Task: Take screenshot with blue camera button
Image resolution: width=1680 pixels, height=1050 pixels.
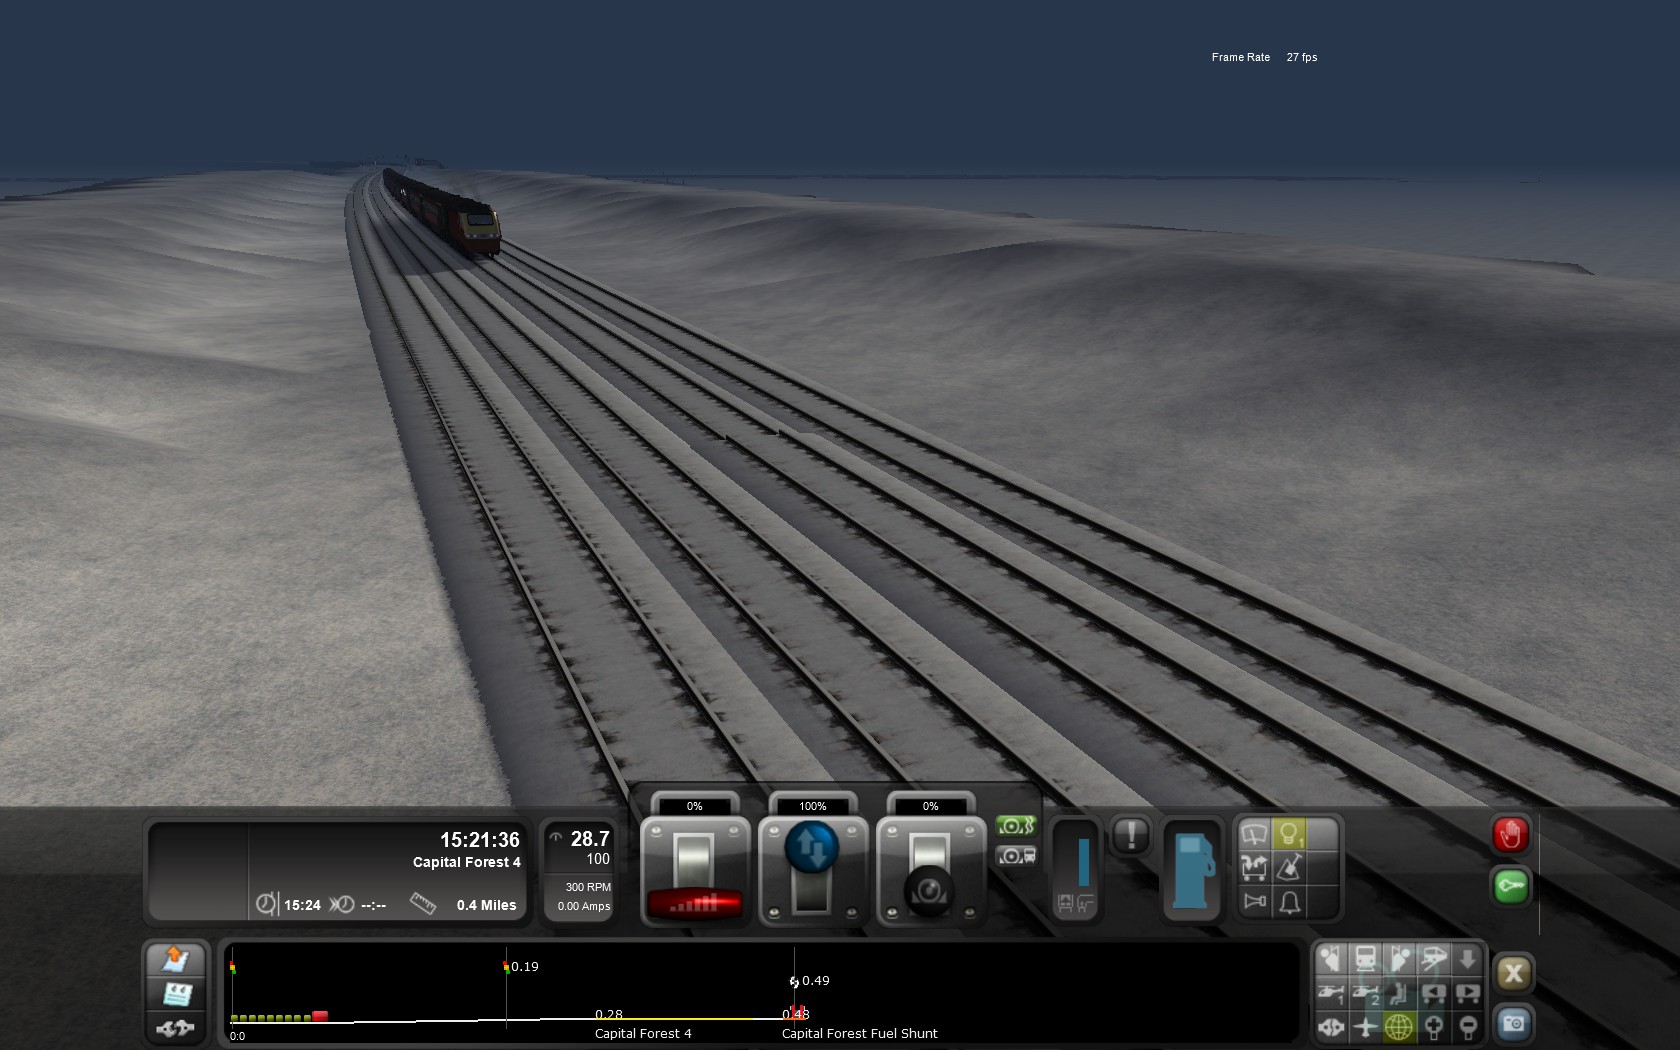Action: coord(1513,1023)
